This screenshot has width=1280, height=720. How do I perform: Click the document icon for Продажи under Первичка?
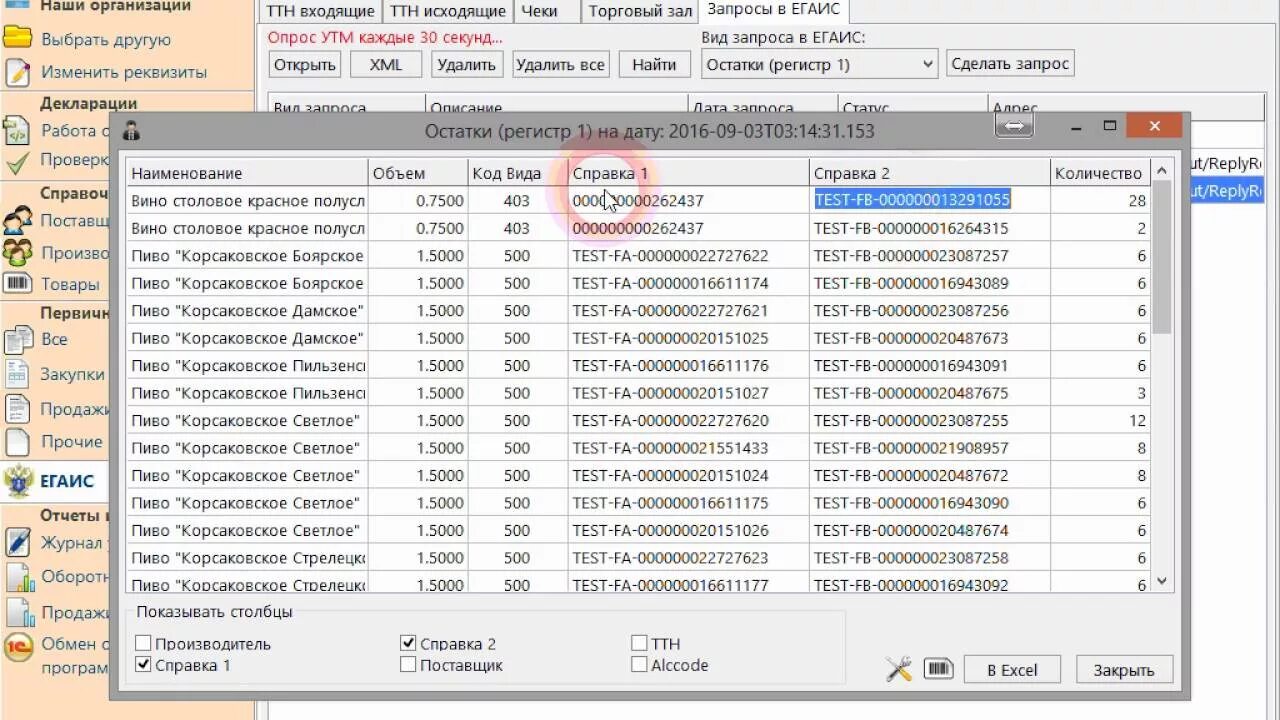point(18,408)
